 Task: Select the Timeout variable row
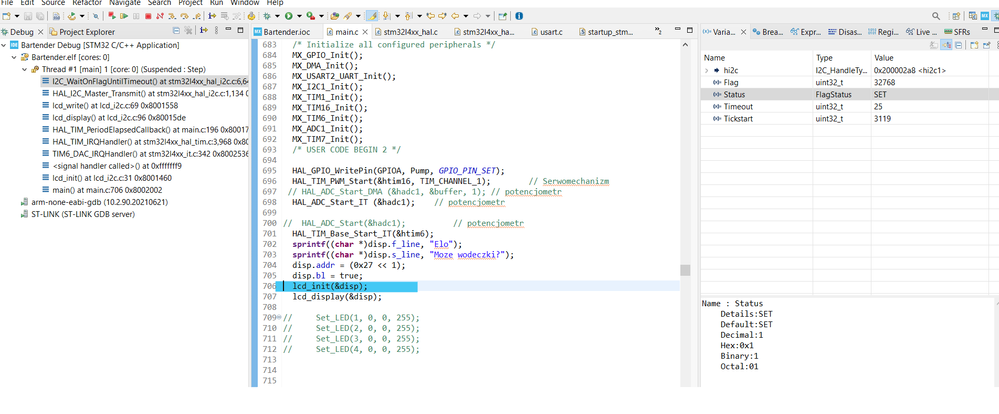point(738,106)
